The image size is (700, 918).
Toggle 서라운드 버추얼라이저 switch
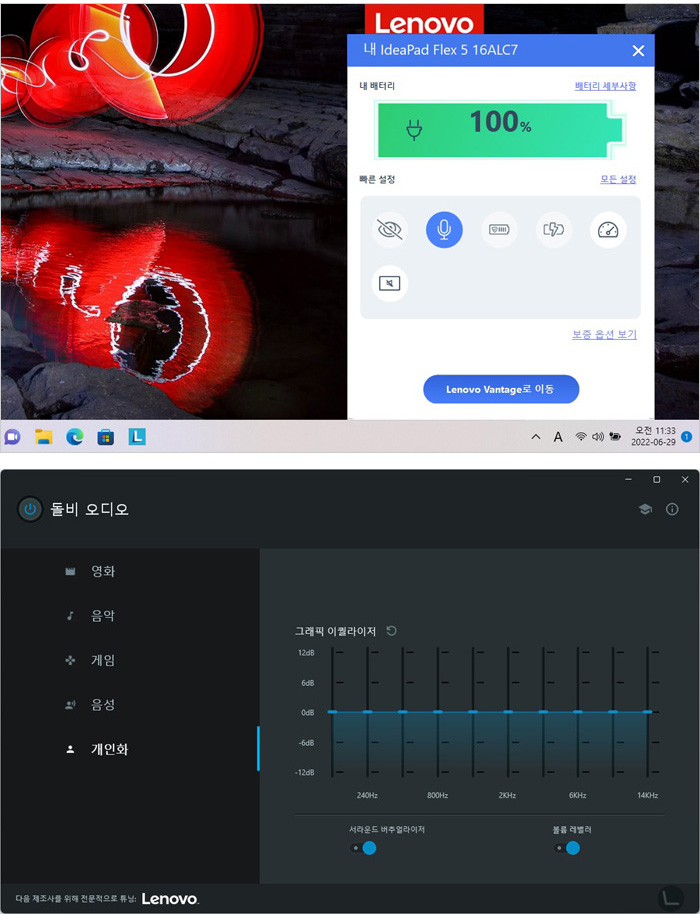click(x=363, y=848)
